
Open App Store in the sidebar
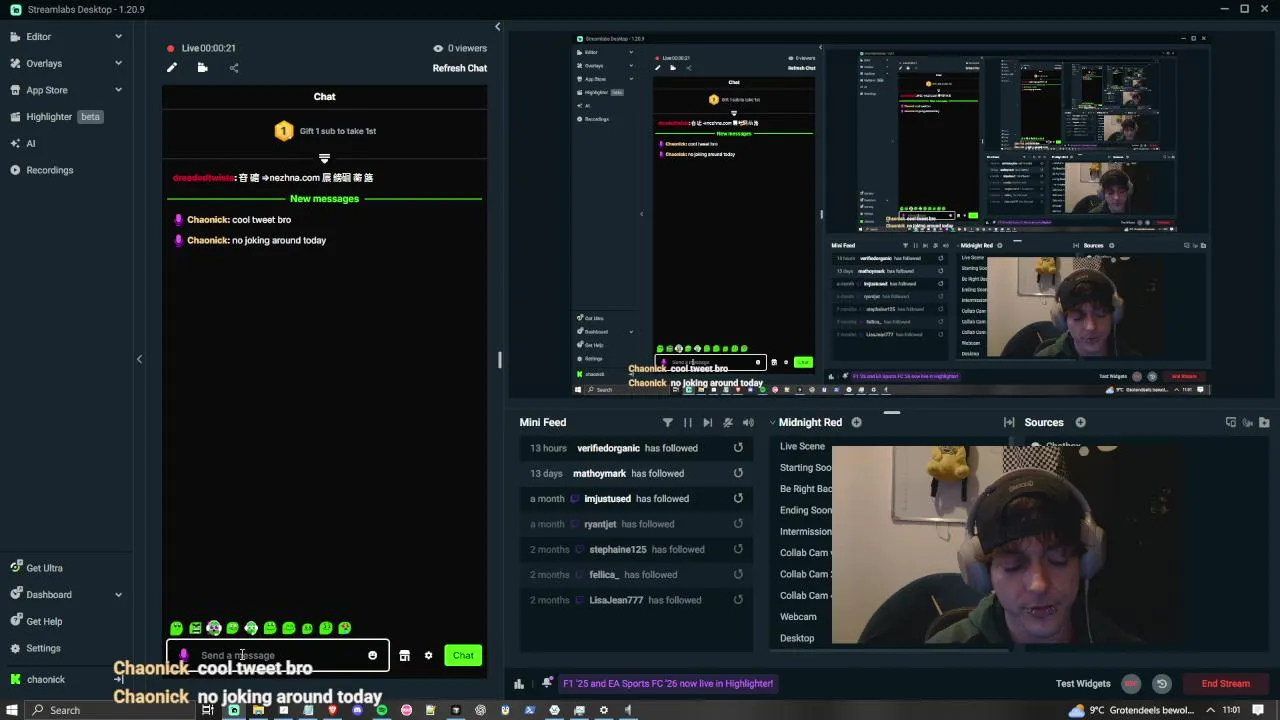coord(46,90)
